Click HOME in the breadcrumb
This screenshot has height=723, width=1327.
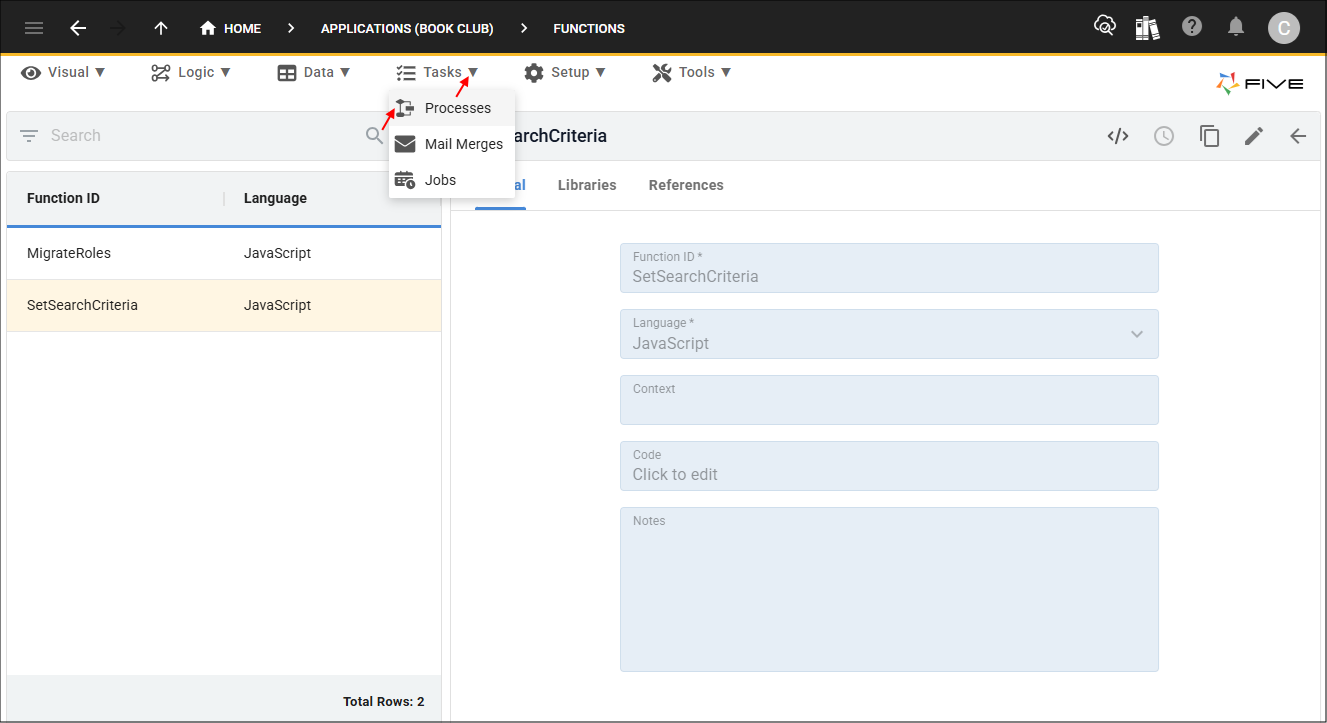click(x=242, y=28)
